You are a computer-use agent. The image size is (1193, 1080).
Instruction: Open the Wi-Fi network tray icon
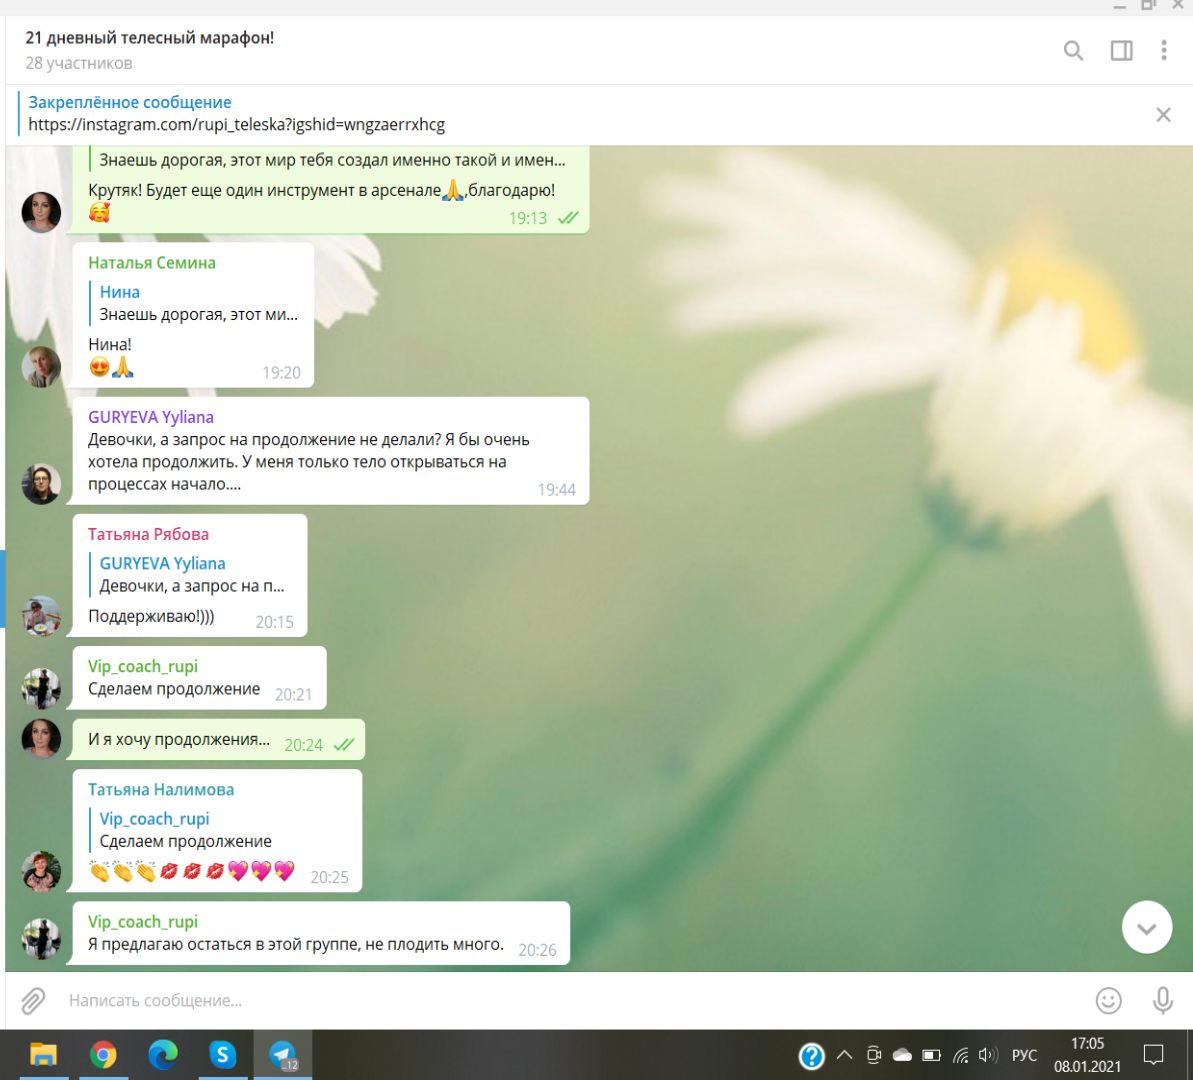pyautogui.click(x=960, y=1055)
